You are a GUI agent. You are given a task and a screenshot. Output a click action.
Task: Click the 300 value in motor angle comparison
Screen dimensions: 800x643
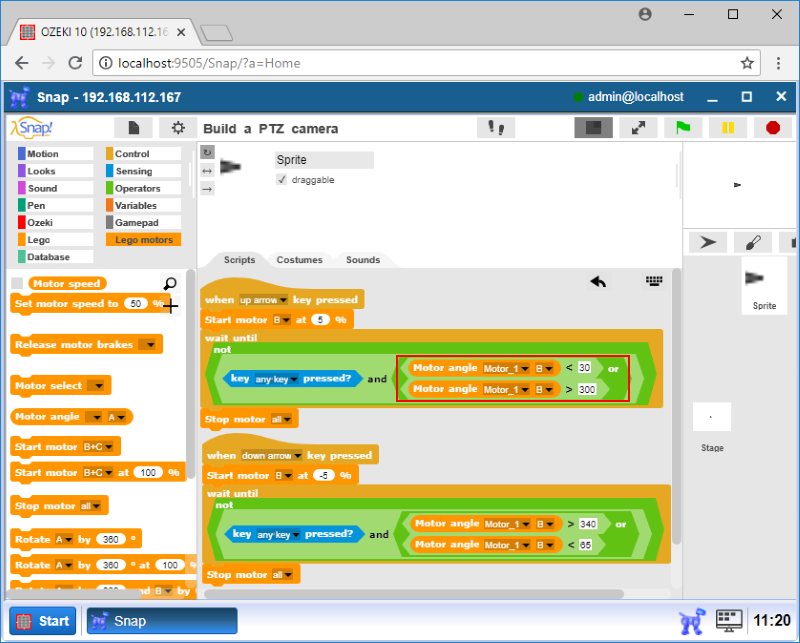(x=587, y=389)
